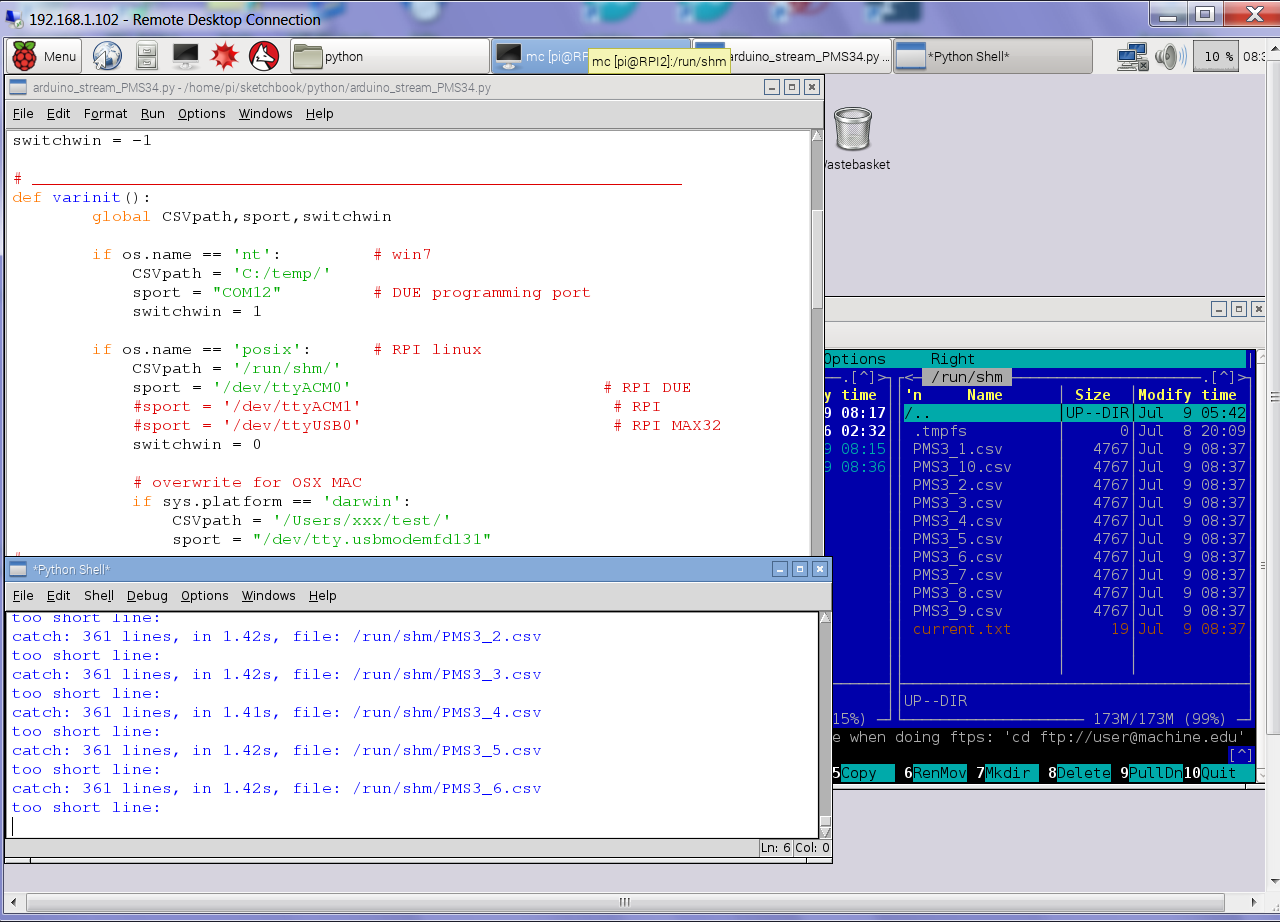Open the Wolfram wolf icon
Screen dimensions: 1280x922
coord(264,56)
